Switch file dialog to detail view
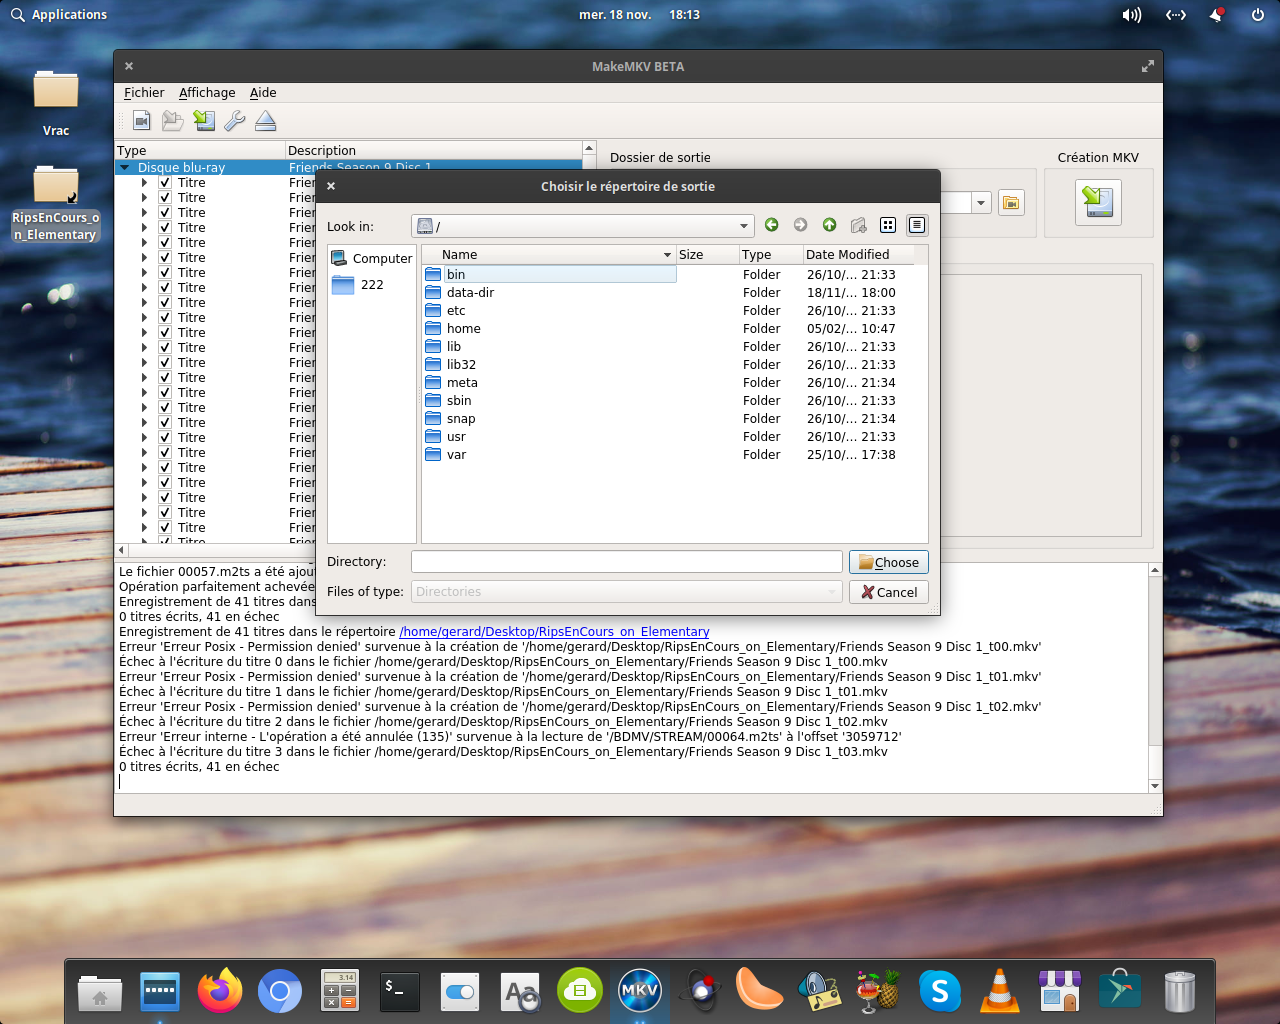Viewport: 1280px width, 1024px height. (x=916, y=225)
